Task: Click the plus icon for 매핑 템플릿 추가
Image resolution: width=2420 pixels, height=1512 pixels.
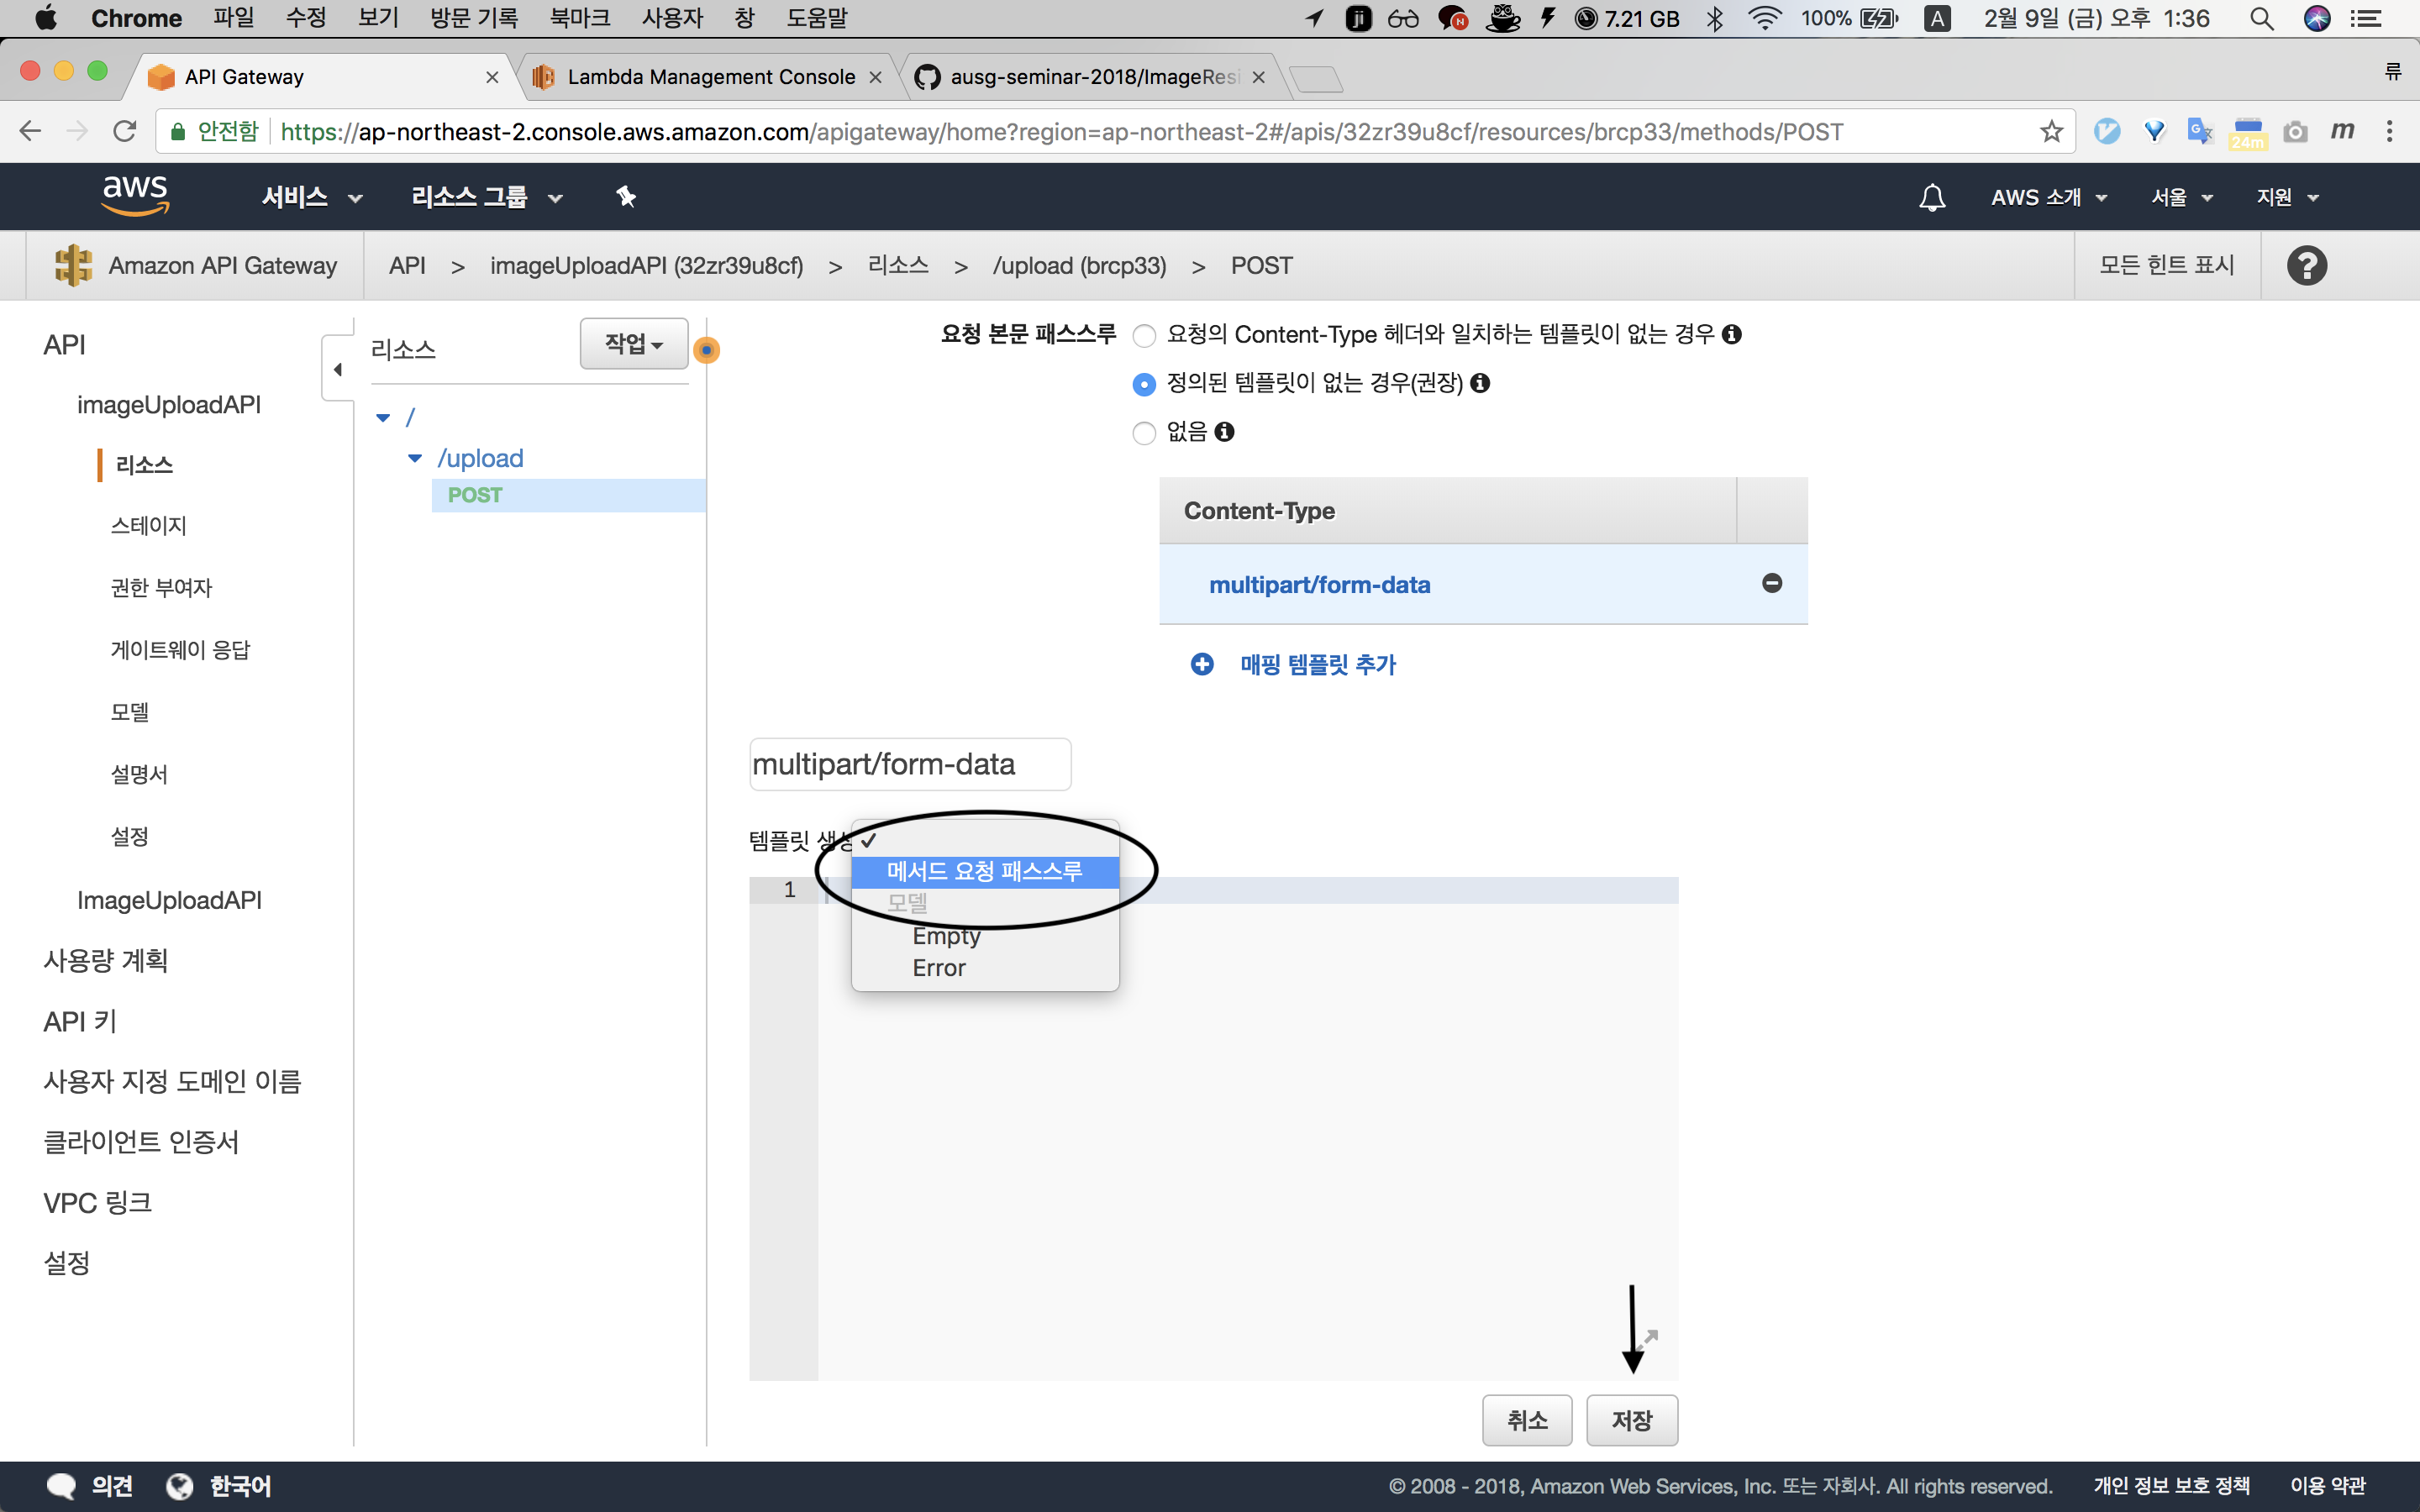Action: pyautogui.click(x=1202, y=664)
